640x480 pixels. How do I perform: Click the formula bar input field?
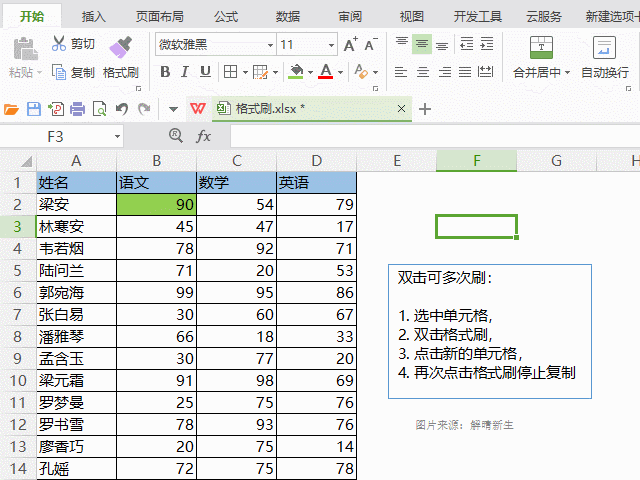(435, 136)
